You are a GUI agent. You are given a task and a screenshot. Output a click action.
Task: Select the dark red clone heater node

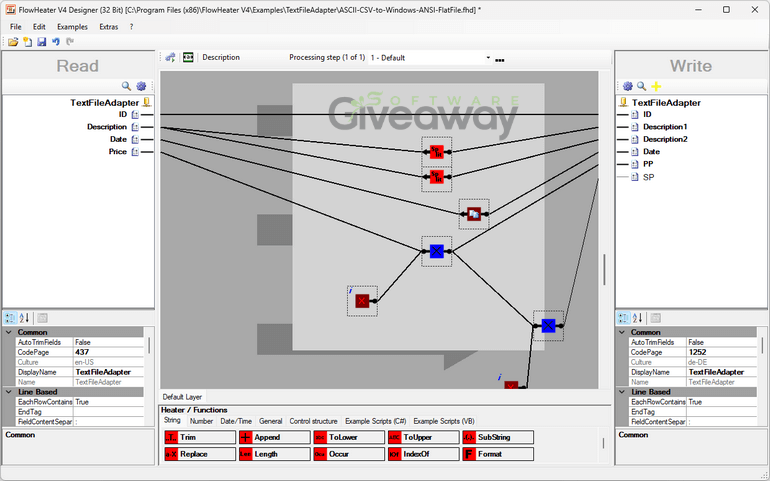474,214
